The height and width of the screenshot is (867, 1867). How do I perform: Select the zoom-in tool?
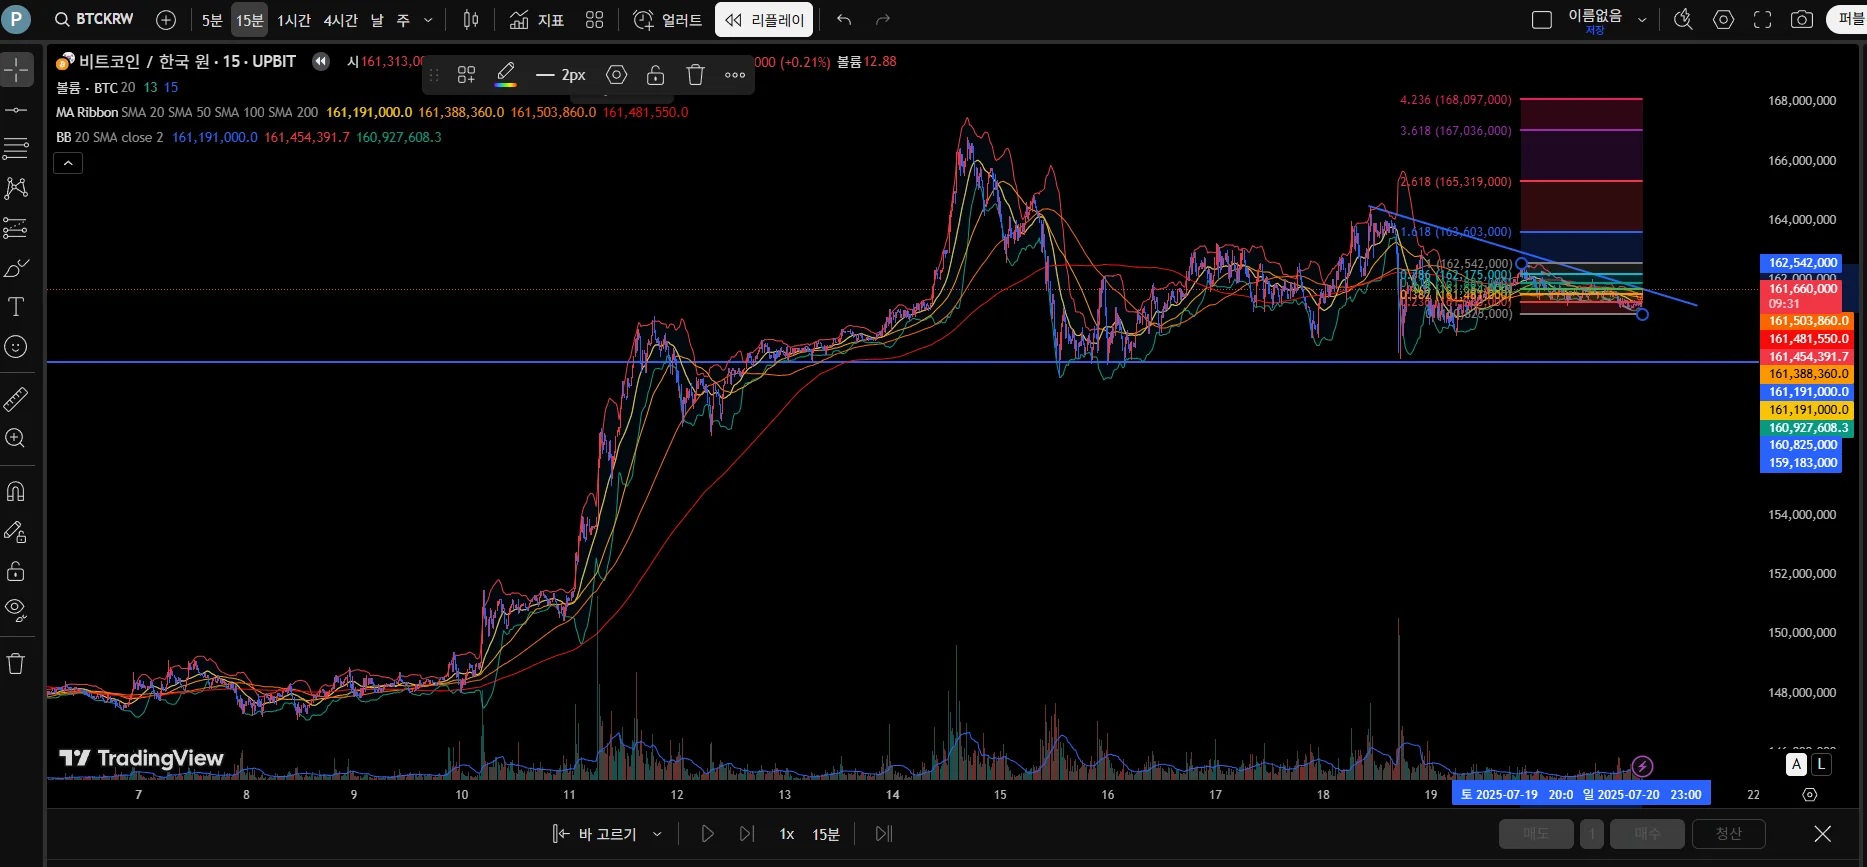coord(17,438)
